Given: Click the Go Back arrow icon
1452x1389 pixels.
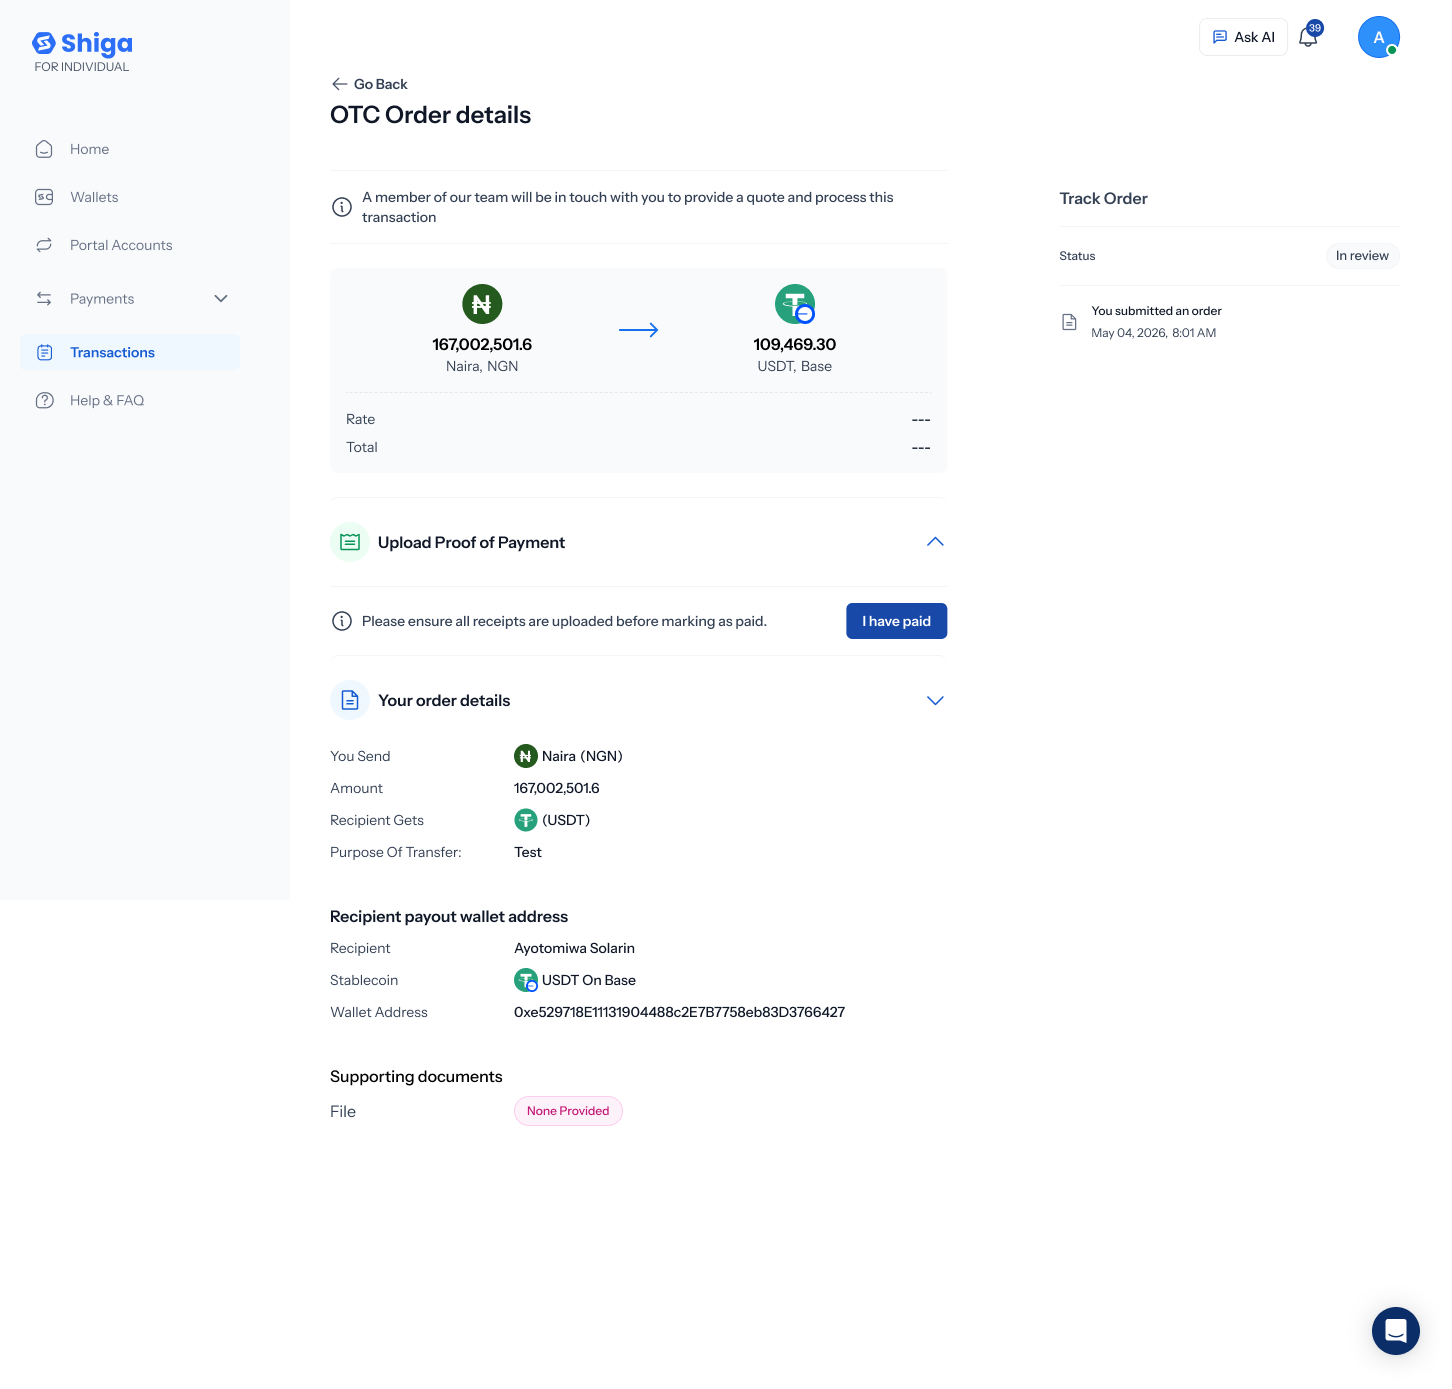Looking at the screenshot, I should [340, 84].
